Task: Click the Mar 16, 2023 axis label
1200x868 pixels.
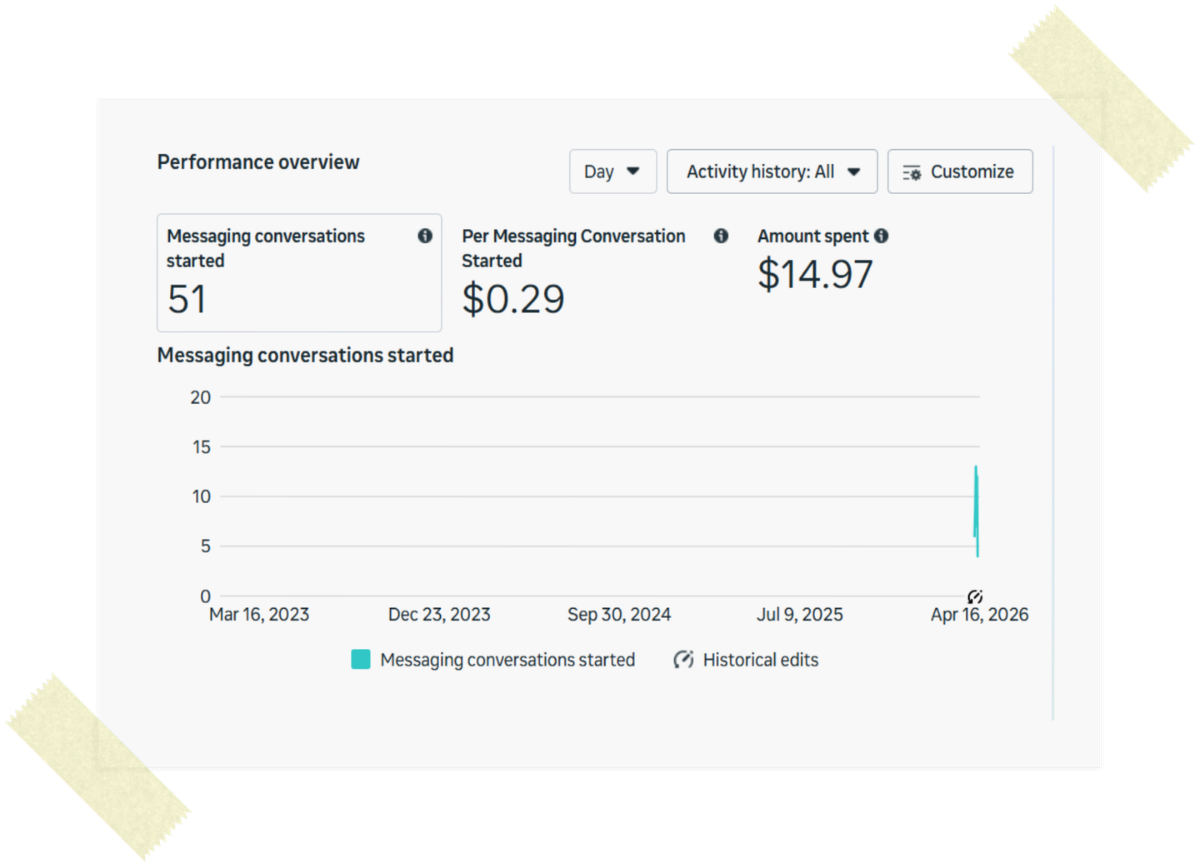Action: tap(259, 615)
